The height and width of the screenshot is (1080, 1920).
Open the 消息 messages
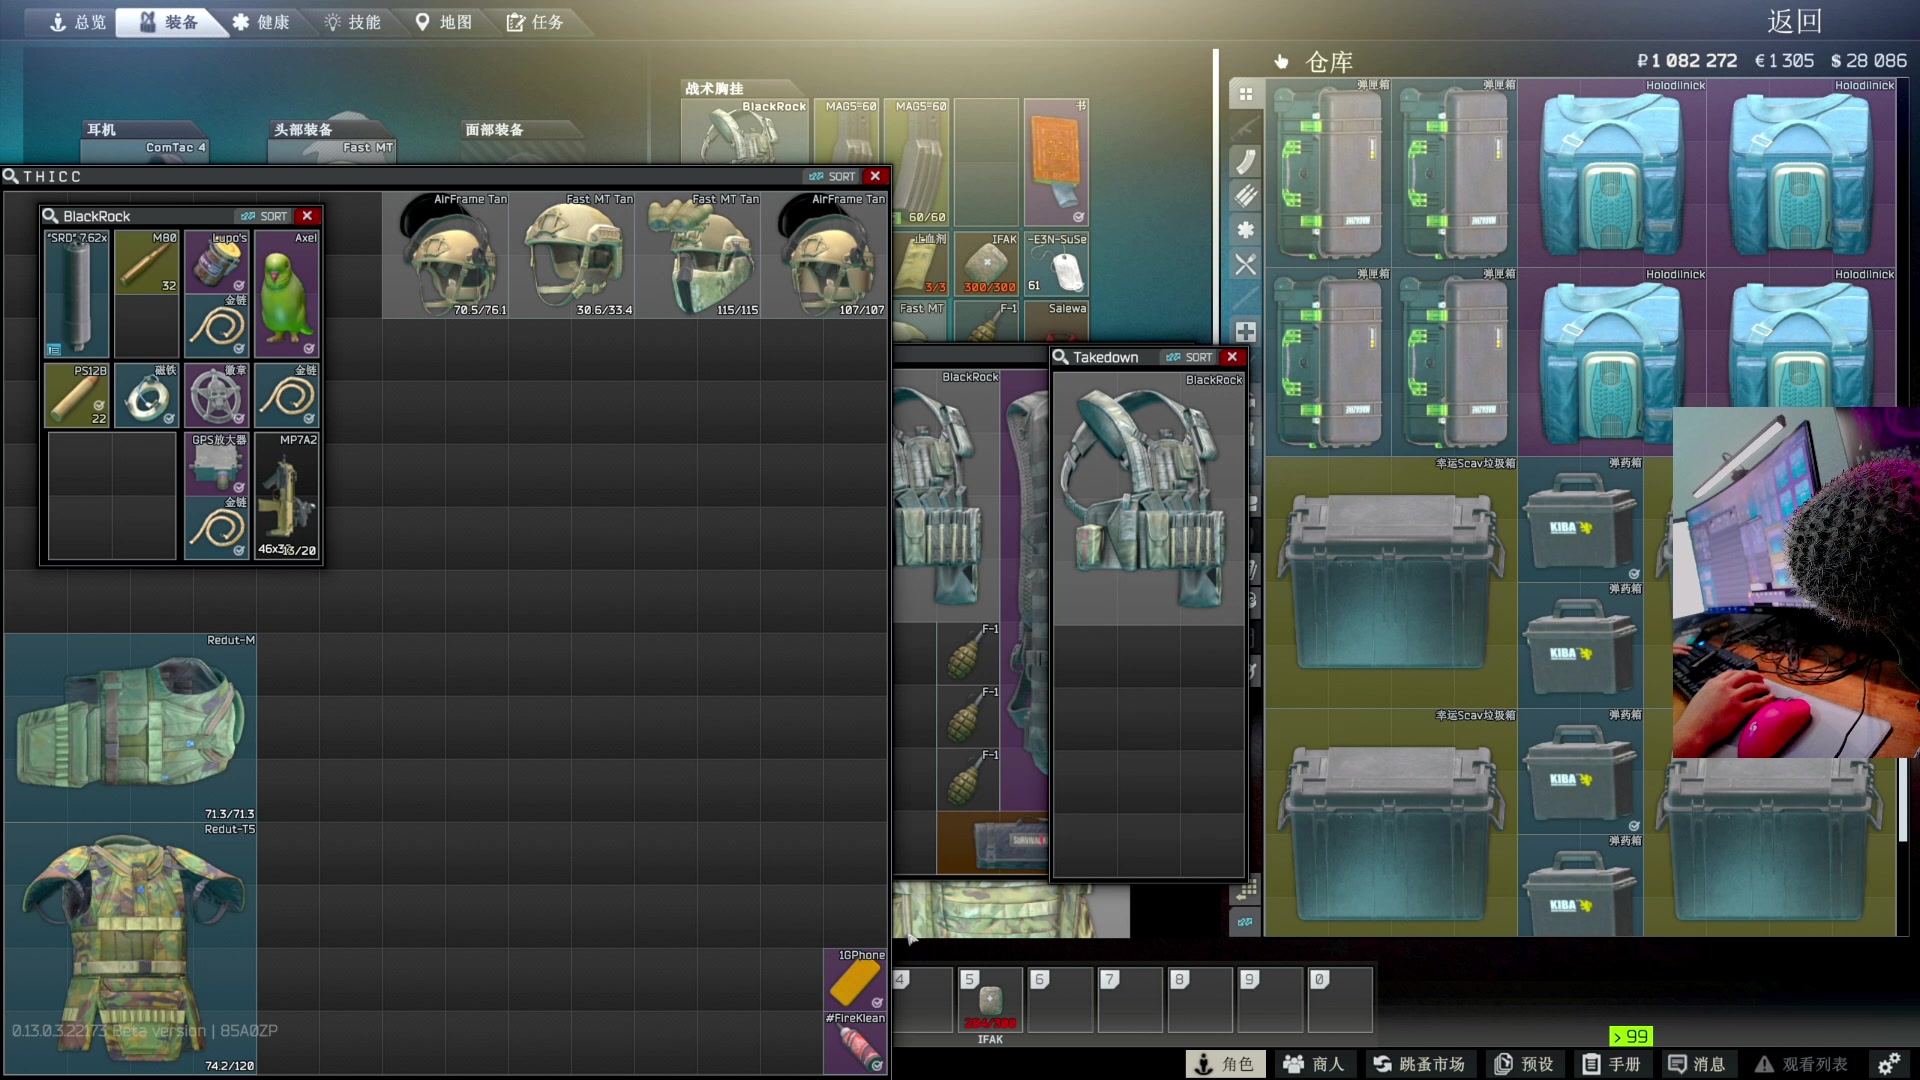pyautogui.click(x=1698, y=1064)
